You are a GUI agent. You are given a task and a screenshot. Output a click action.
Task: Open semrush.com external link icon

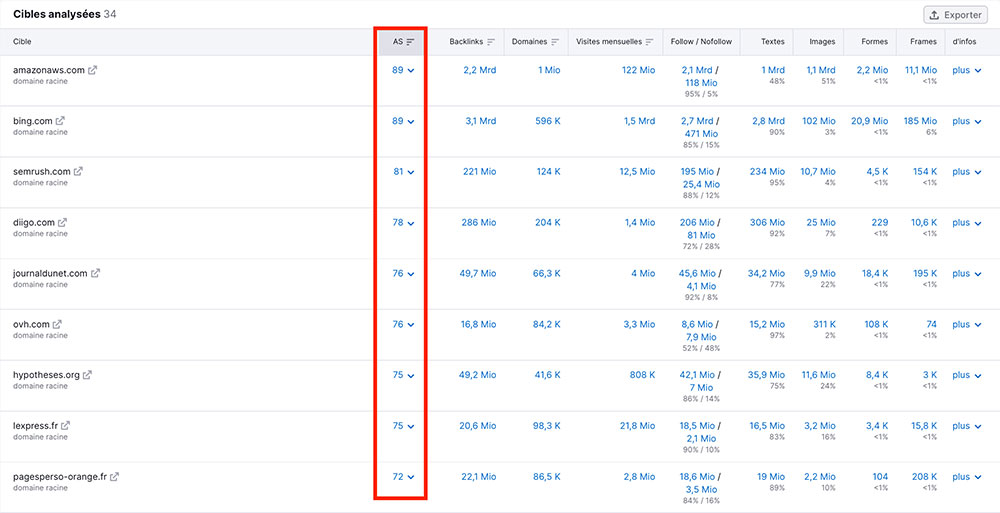click(x=78, y=172)
